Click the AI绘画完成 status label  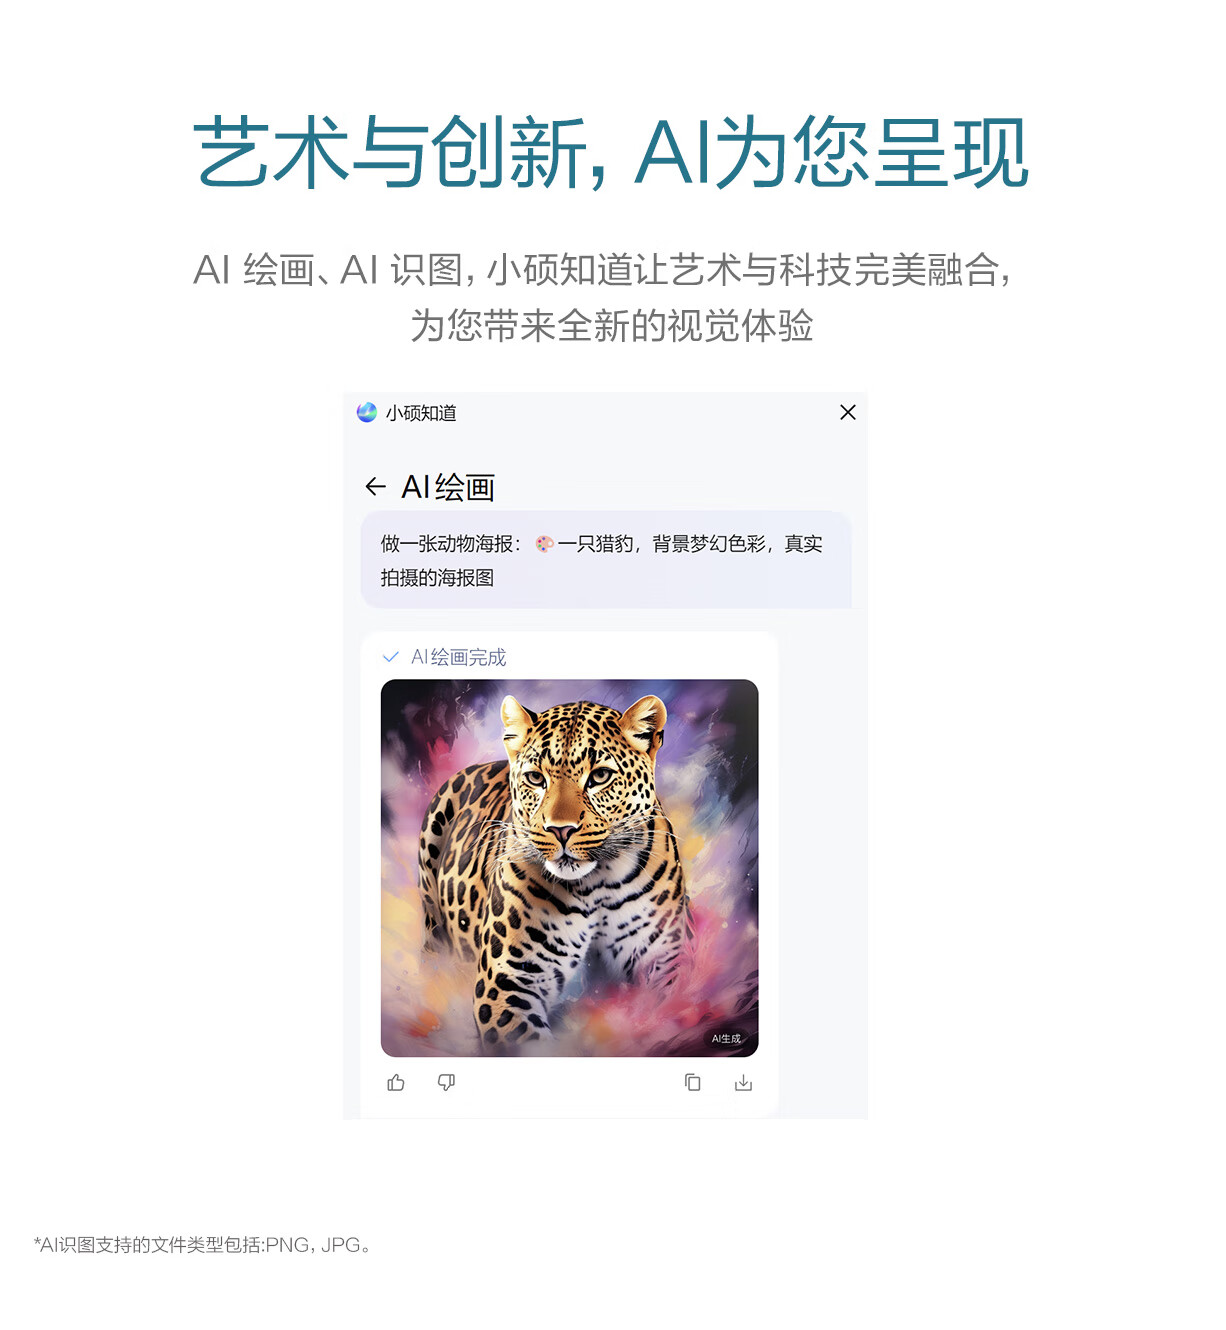(x=459, y=657)
